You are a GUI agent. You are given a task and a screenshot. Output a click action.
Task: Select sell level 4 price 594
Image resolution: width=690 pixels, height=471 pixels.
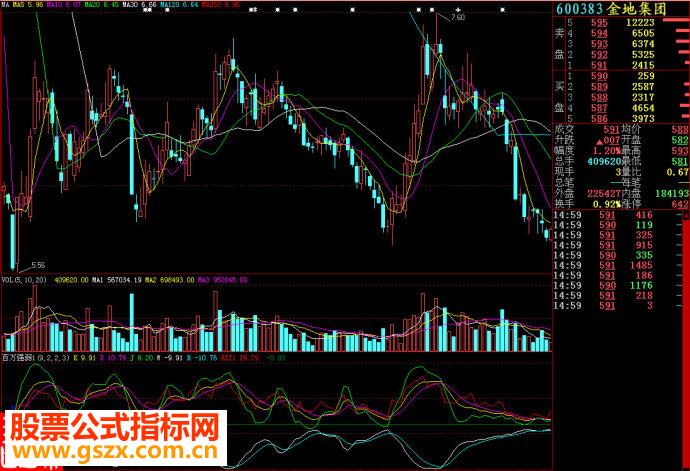tap(599, 33)
